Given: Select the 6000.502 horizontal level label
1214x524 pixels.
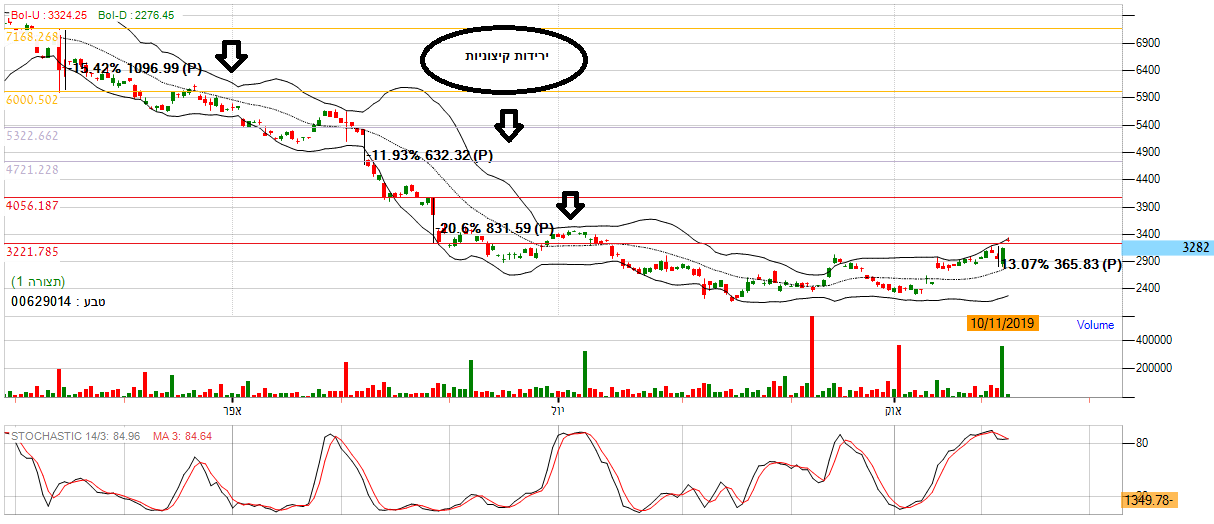Looking at the screenshot, I should coord(32,100).
